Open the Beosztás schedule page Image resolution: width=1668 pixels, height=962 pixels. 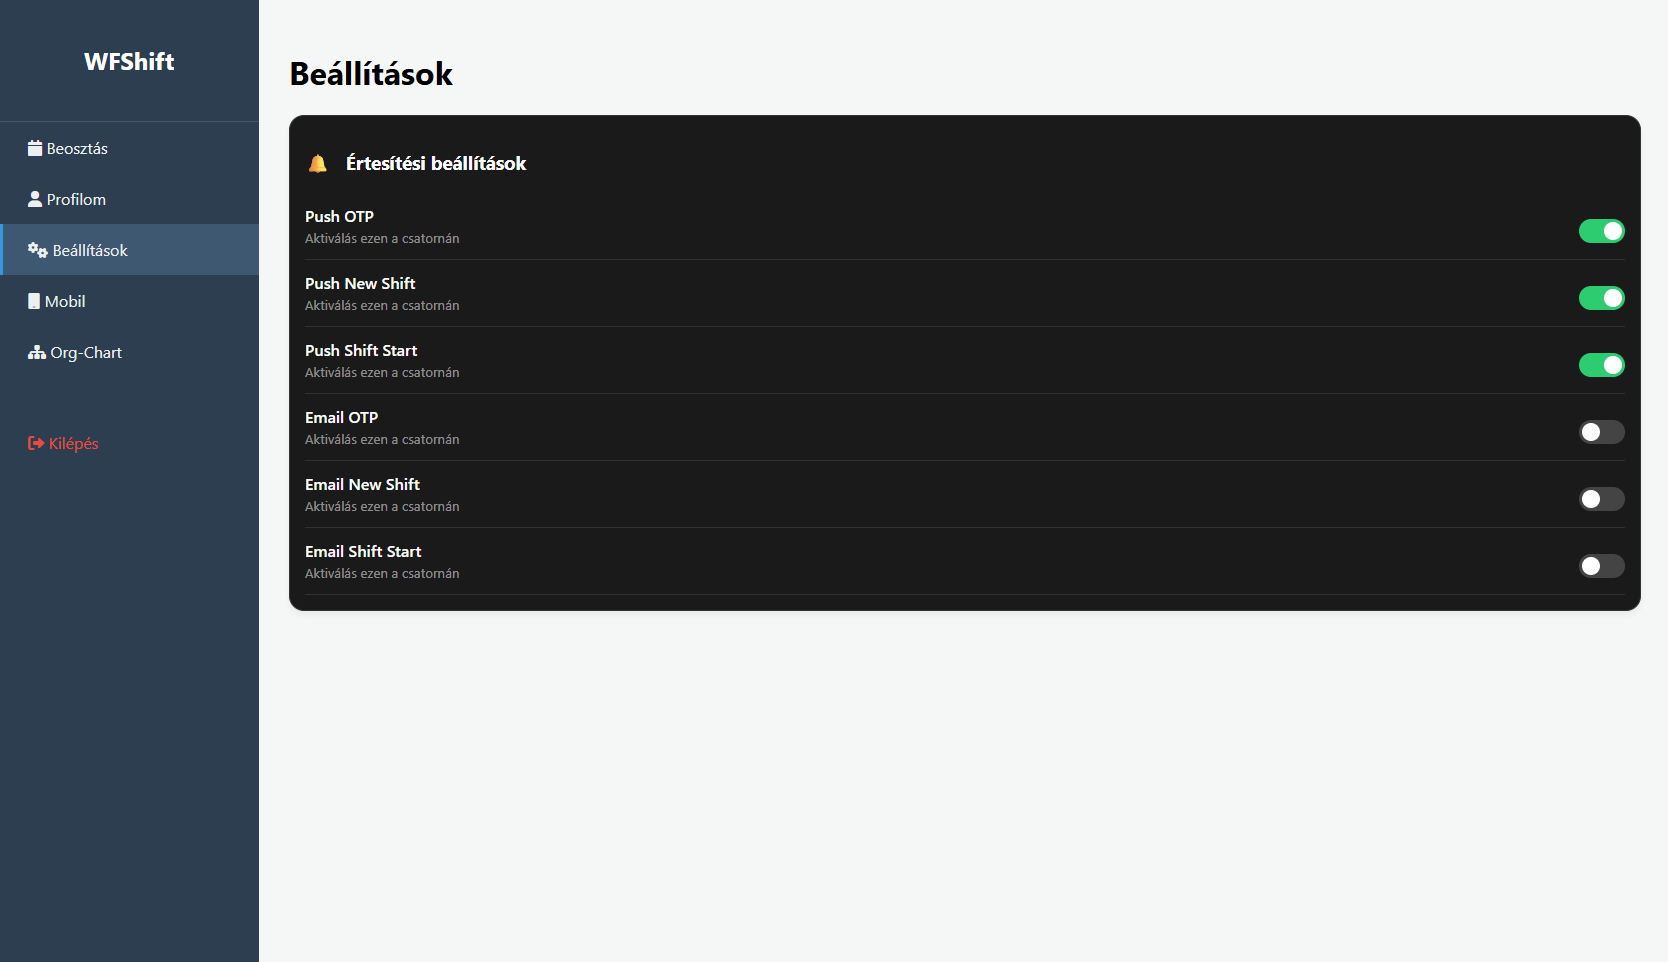tap(77, 148)
